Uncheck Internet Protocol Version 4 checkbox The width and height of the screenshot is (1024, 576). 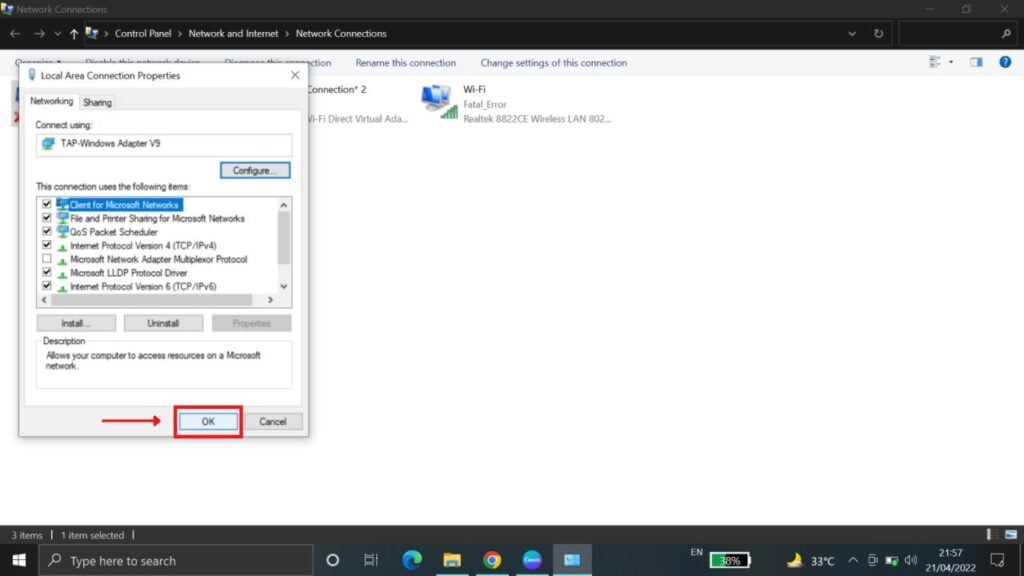coord(46,245)
